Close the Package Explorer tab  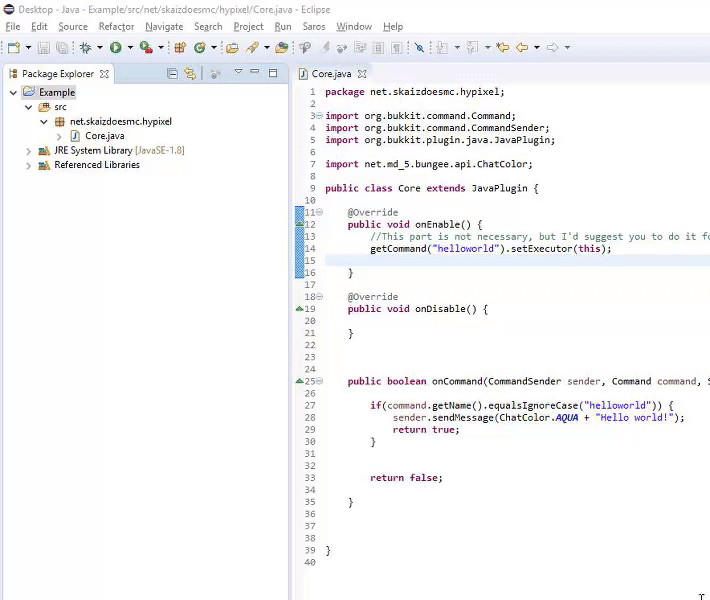(x=104, y=74)
